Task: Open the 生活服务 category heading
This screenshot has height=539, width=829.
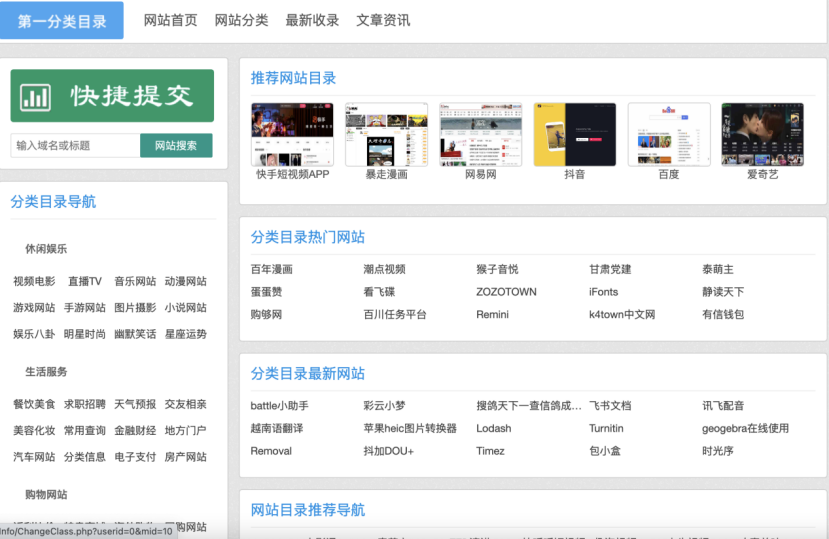Action: pos(46,372)
